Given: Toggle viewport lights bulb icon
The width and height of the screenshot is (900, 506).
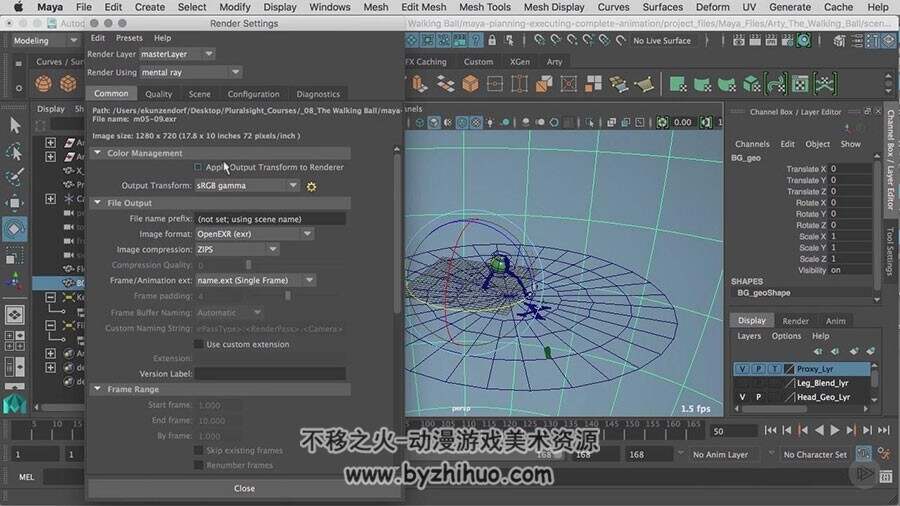Looking at the screenshot, I should 490,122.
